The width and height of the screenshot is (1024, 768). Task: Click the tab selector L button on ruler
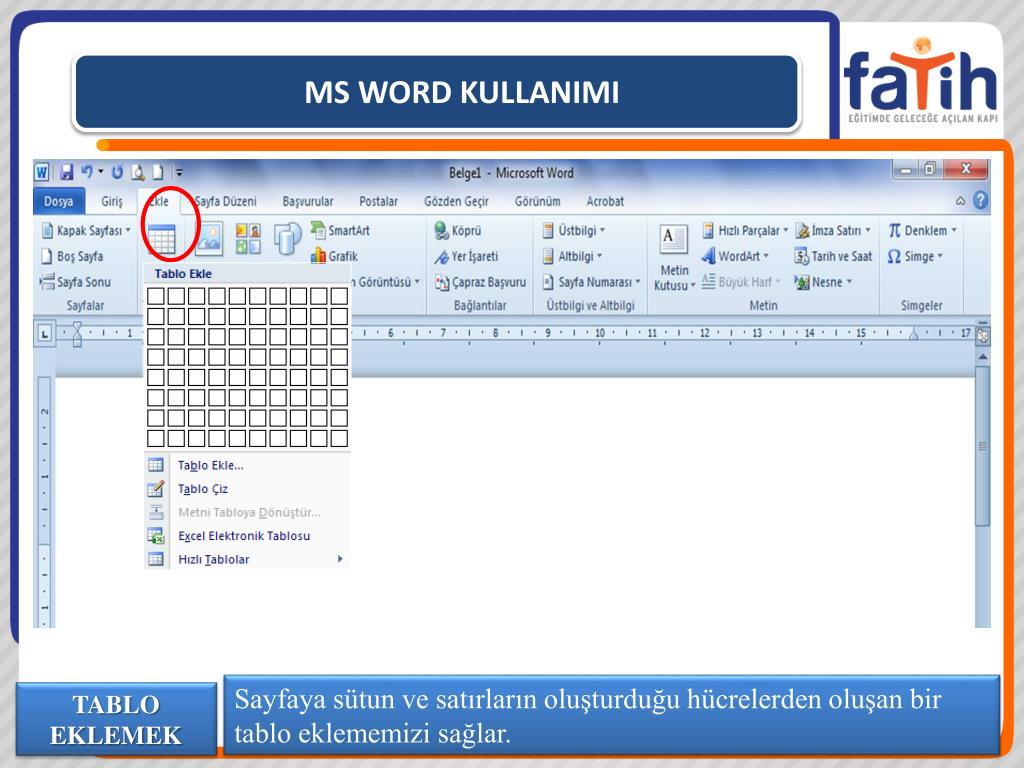[44, 334]
